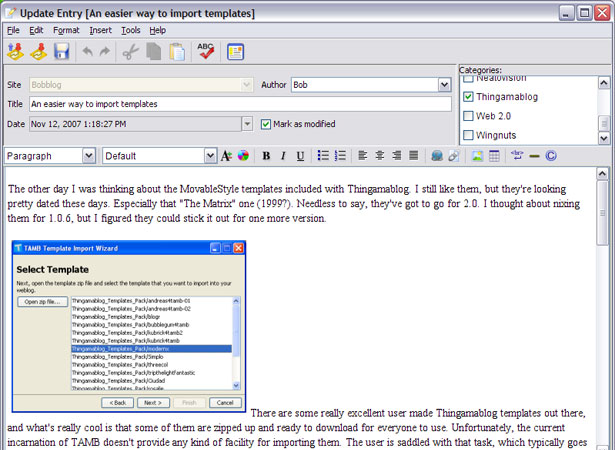Viewport: 615px width, 450px height.
Task: Open the Insert menu
Action: coord(100,30)
